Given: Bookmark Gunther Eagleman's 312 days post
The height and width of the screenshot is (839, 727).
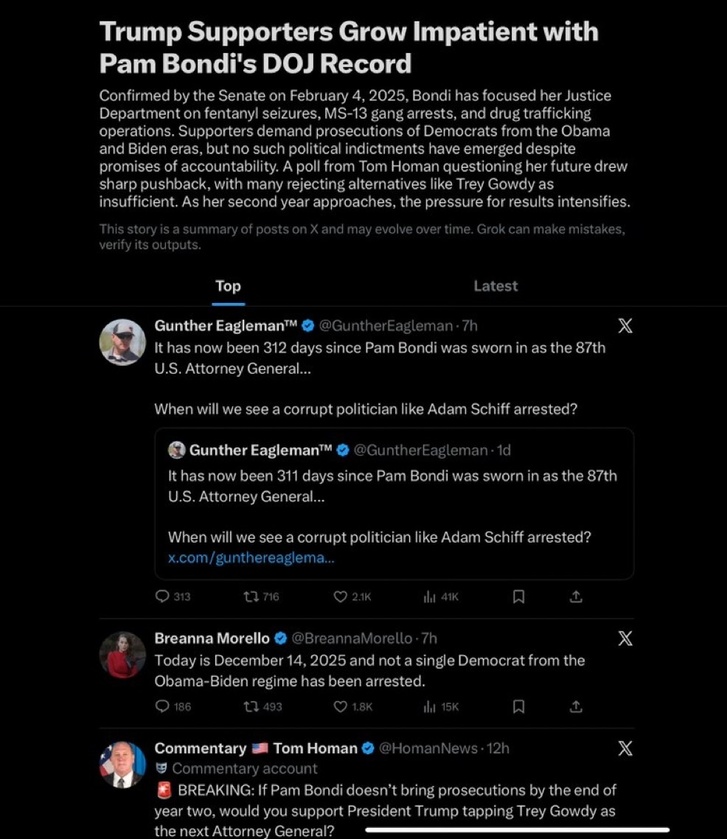Looking at the screenshot, I should [x=518, y=597].
